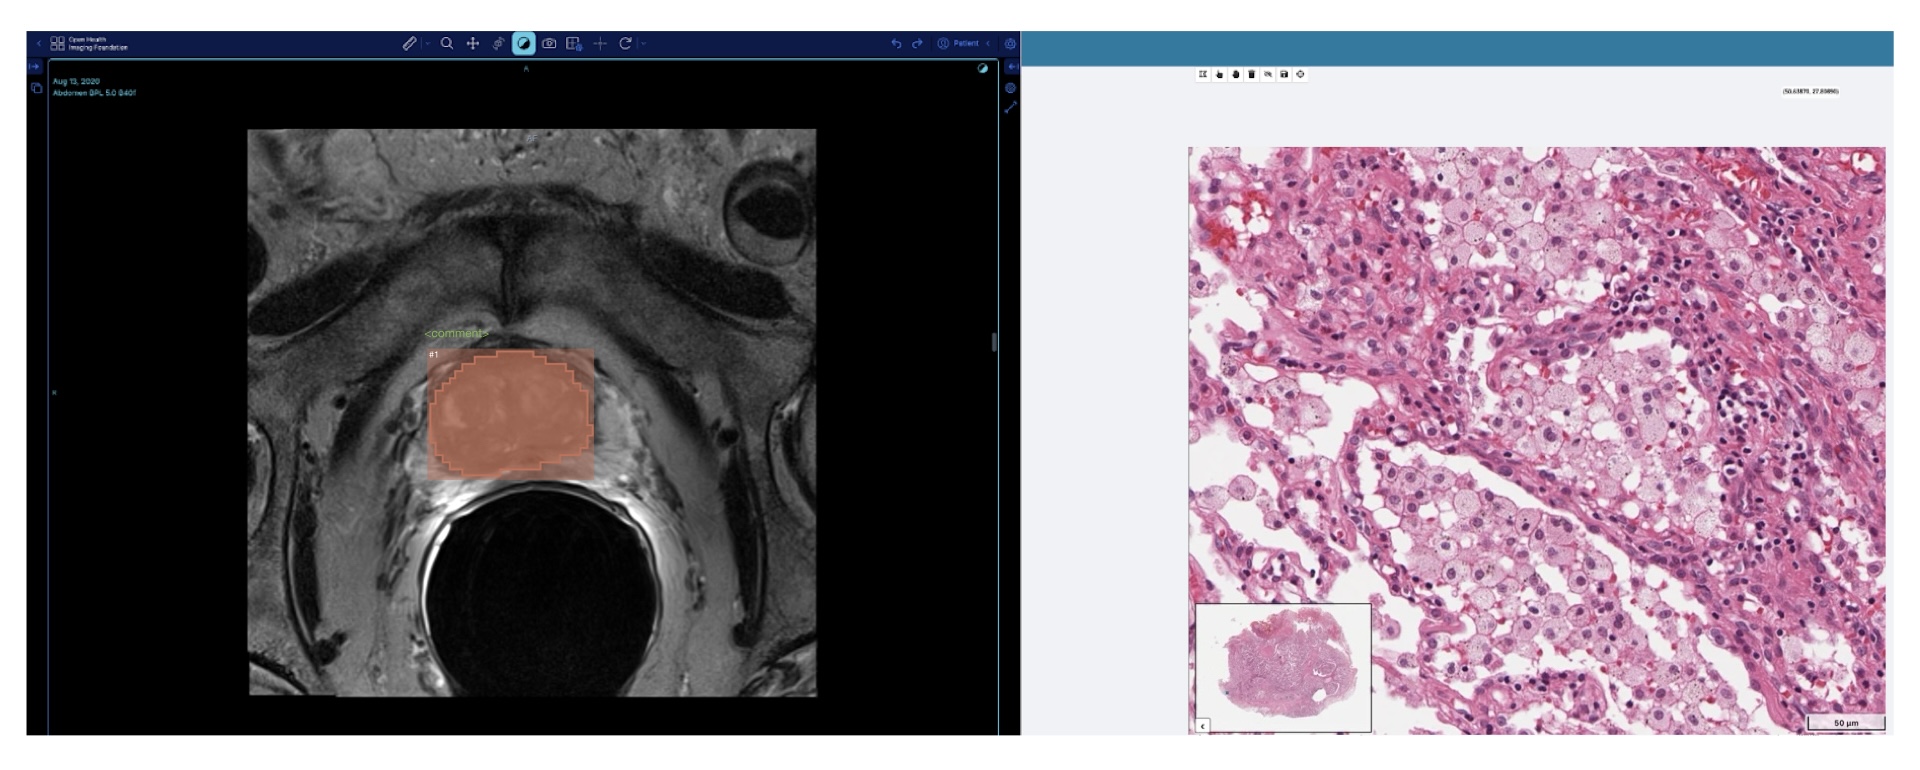Toggle annotation visibility eye icon
This screenshot has width=1920, height=770.
1268,74
